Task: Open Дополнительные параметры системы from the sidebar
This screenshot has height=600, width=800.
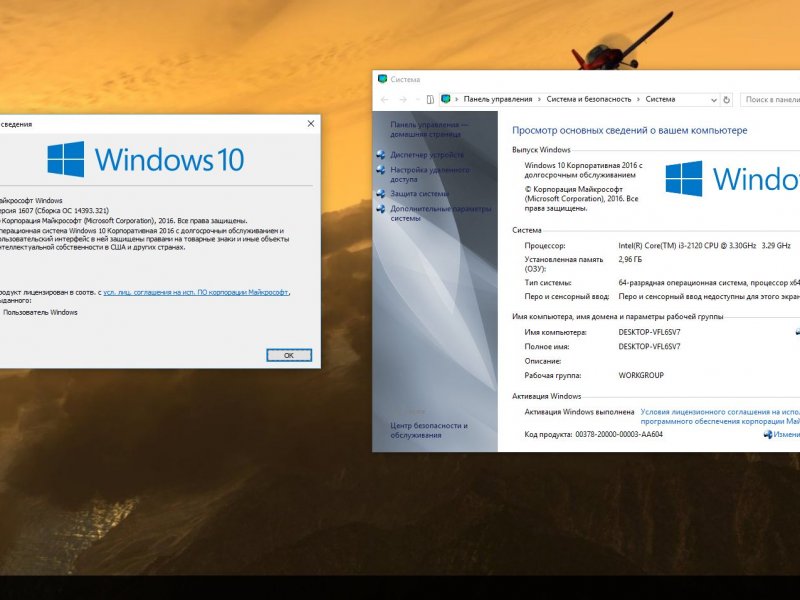Action: (x=441, y=213)
